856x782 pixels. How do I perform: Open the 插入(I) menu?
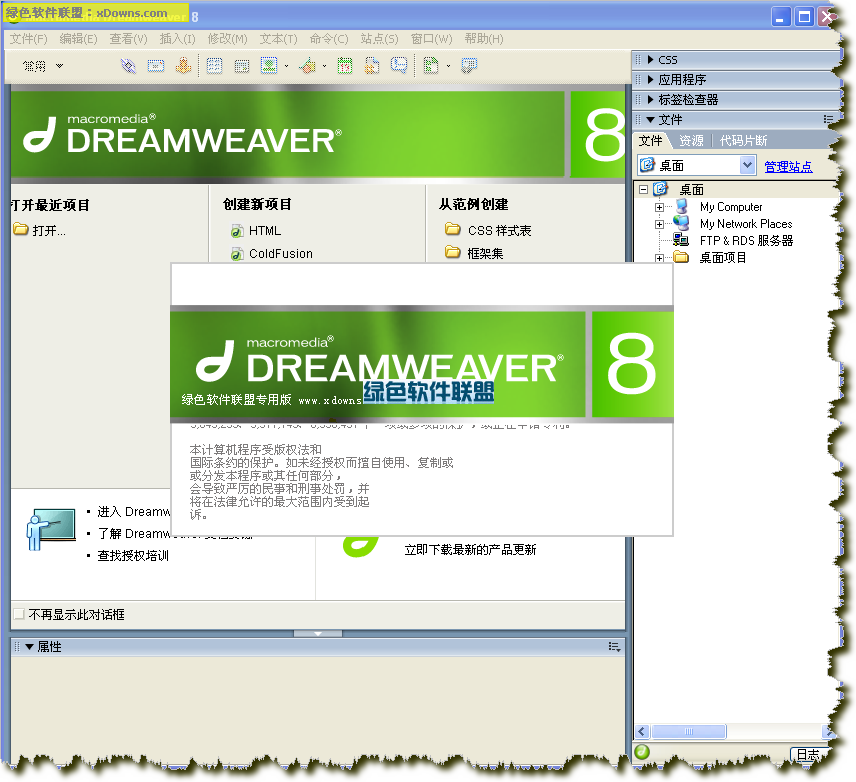tap(177, 39)
